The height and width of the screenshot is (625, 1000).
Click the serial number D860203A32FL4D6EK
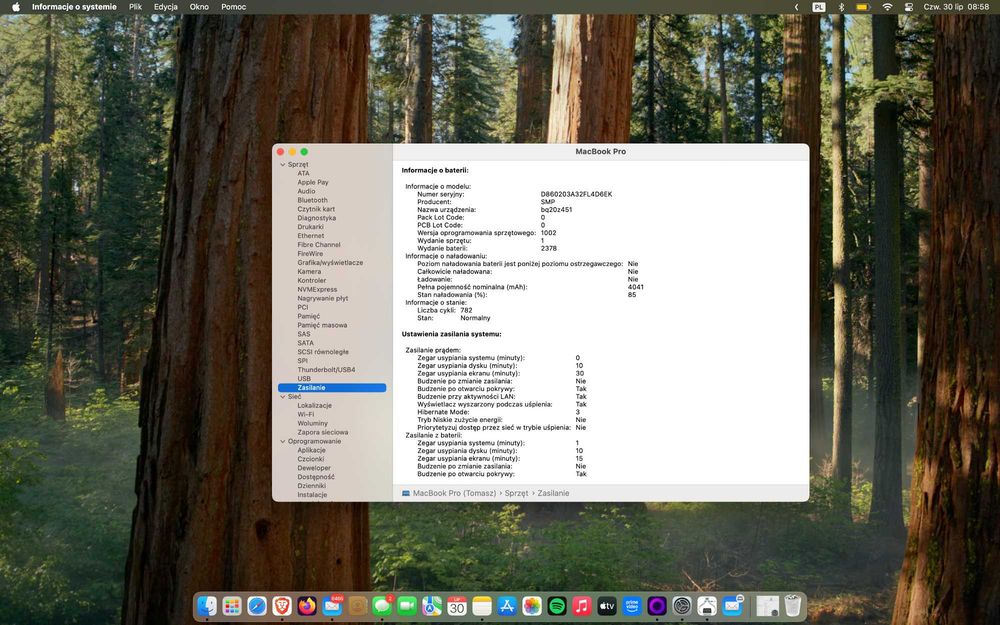click(x=577, y=195)
